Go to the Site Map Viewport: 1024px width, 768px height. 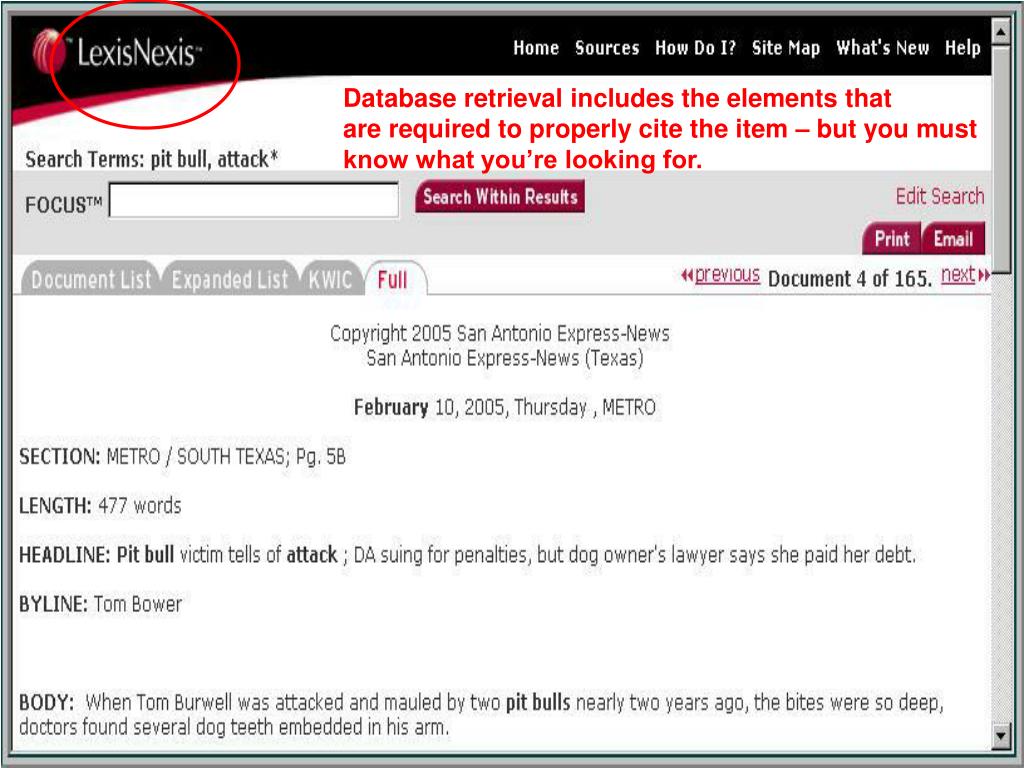(x=786, y=48)
